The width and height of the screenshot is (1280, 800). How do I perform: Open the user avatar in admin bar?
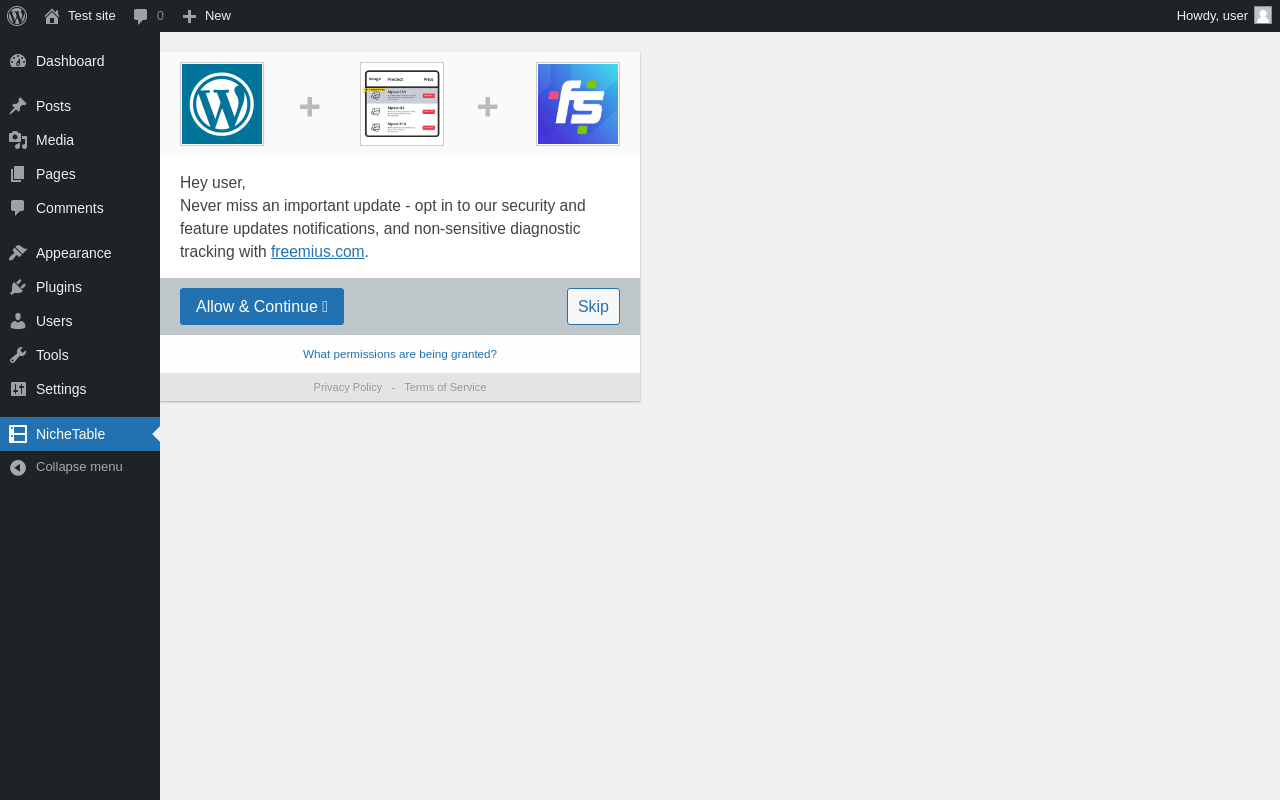click(1263, 15)
